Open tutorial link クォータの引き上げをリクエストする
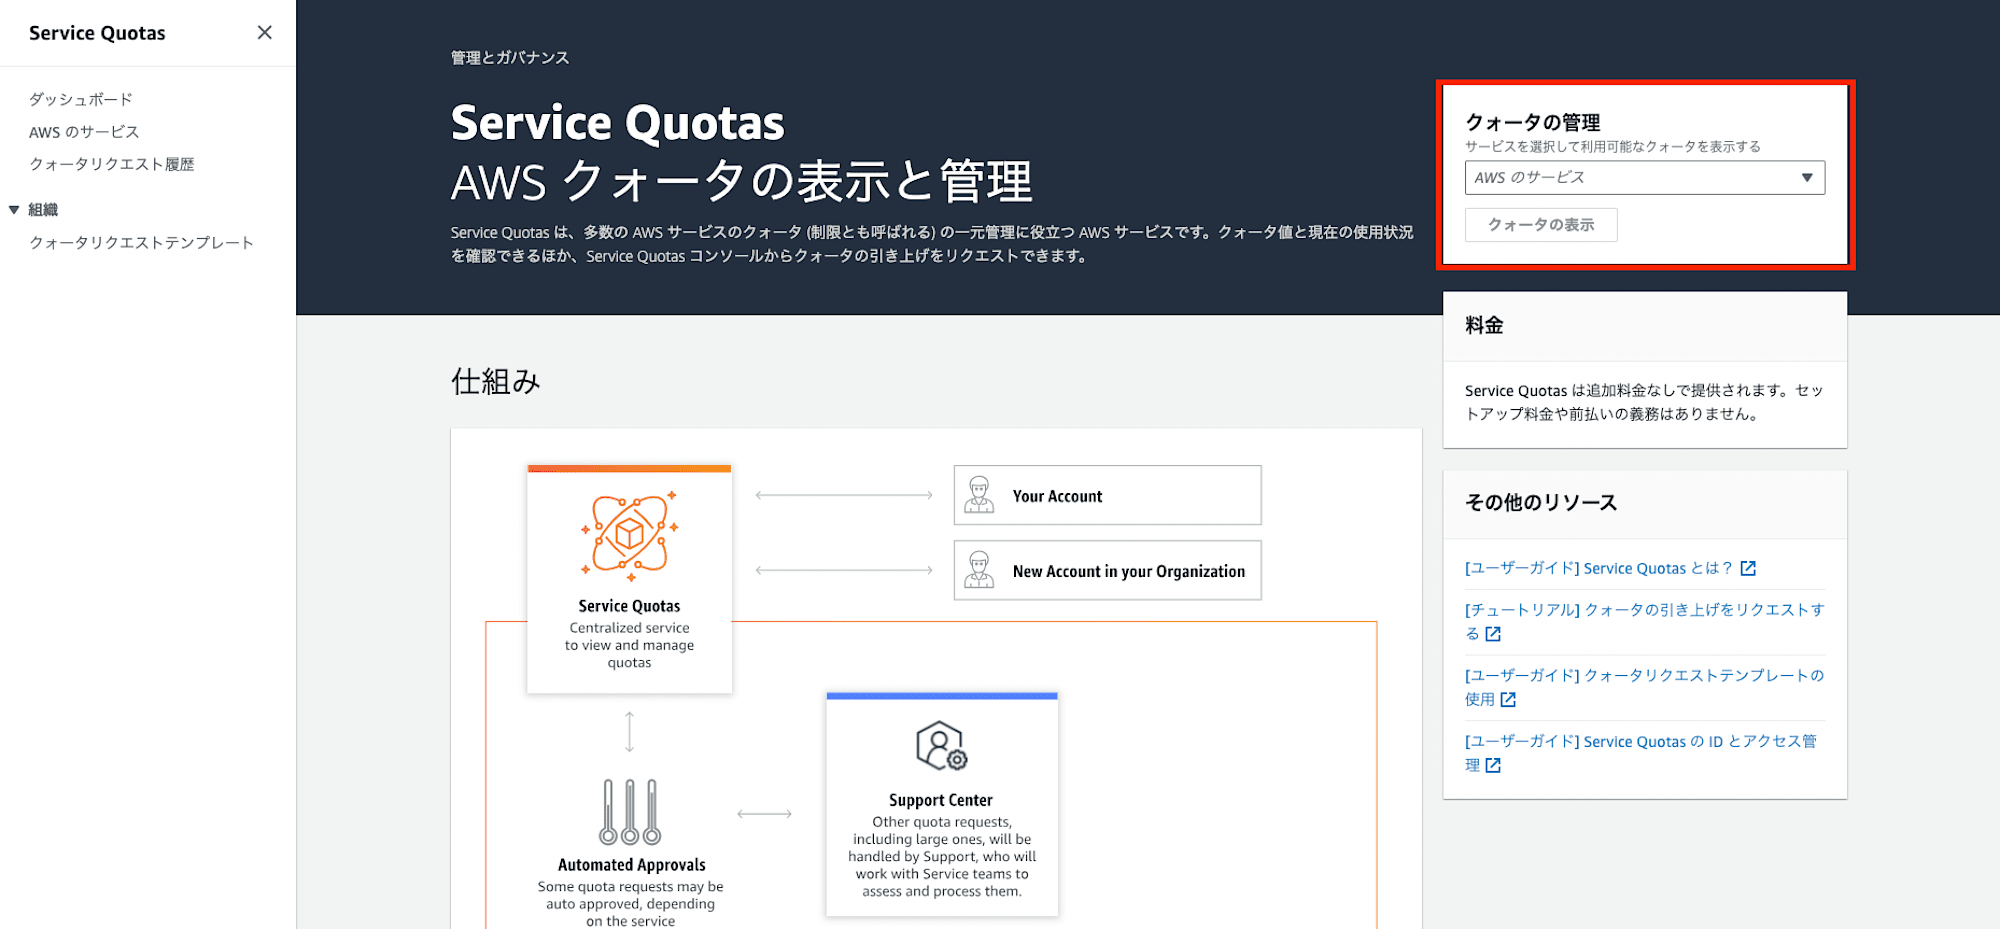The height and width of the screenshot is (929, 2000). point(1644,621)
